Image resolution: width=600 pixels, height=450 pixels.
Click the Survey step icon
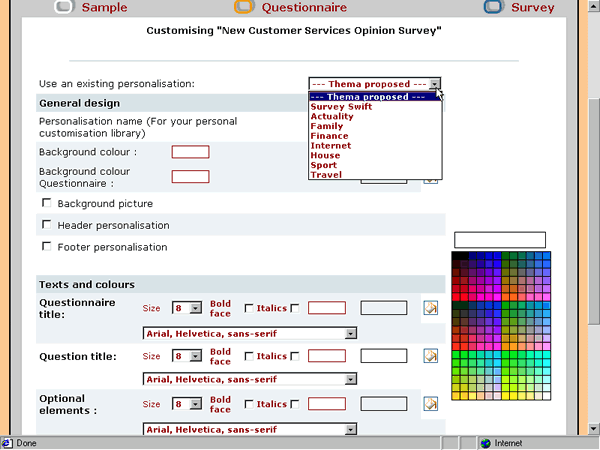[x=494, y=7]
